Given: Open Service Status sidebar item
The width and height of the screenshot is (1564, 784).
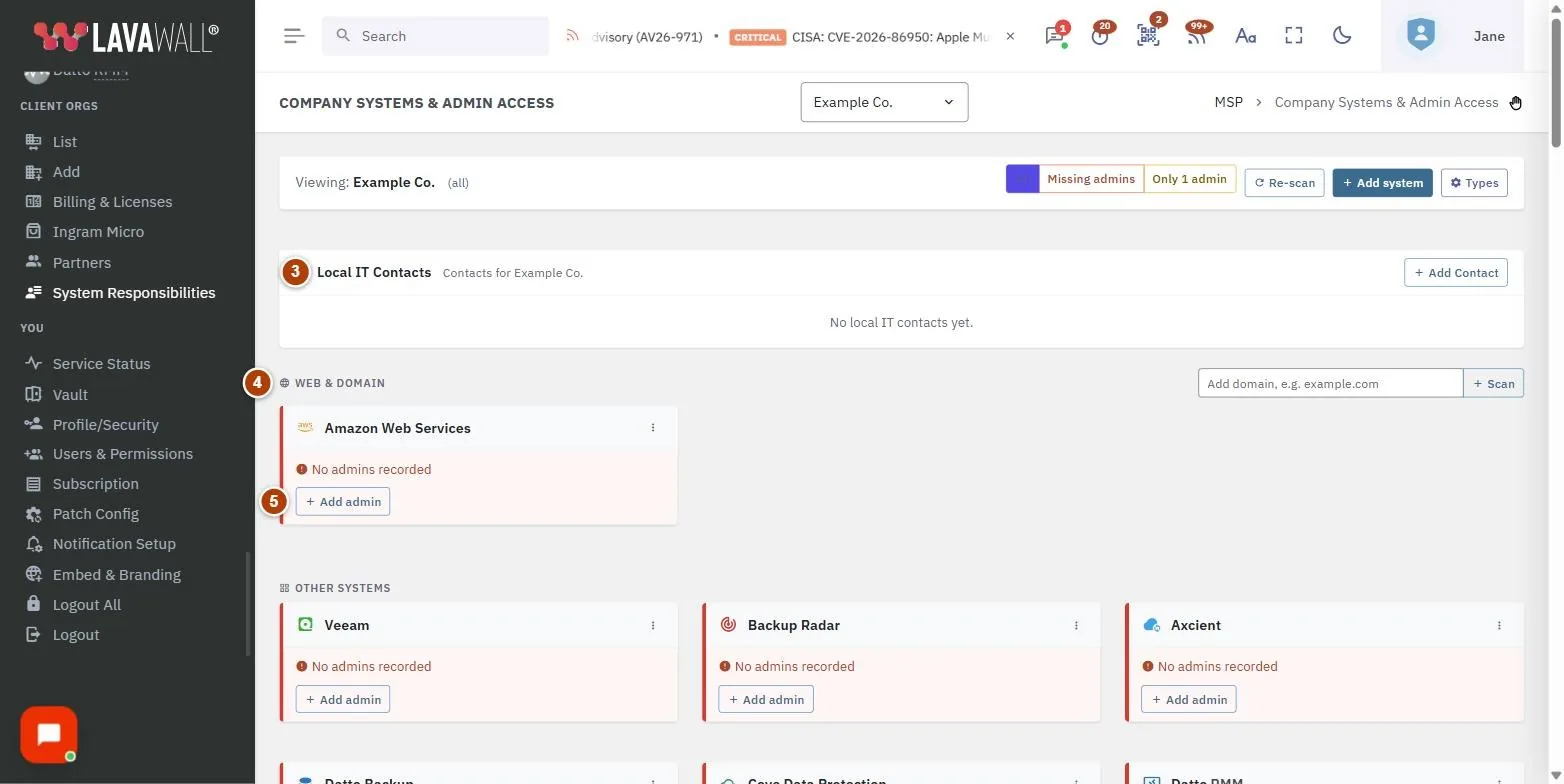Looking at the screenshot, I should coord(101,364).
